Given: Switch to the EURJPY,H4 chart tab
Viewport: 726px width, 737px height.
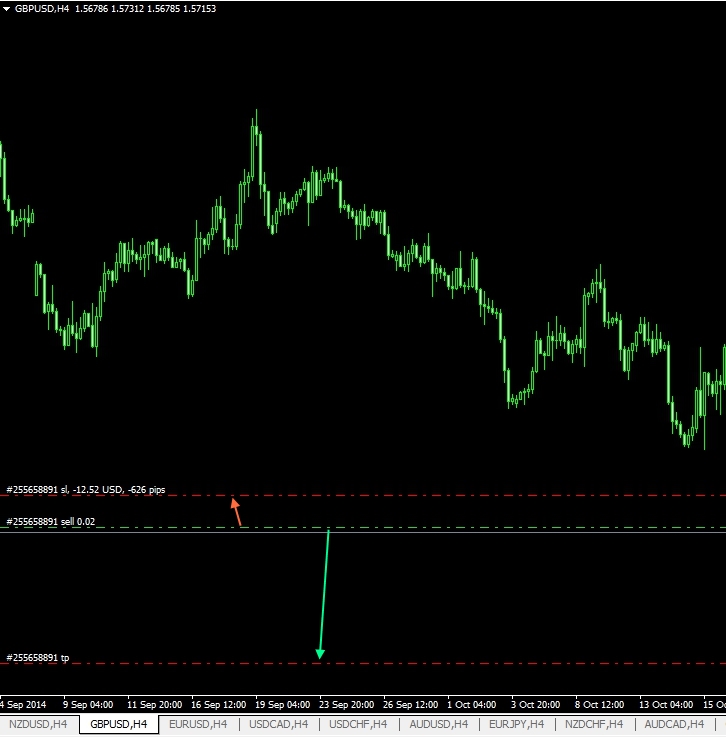Looking at the screenshot, I should point(517,724).
